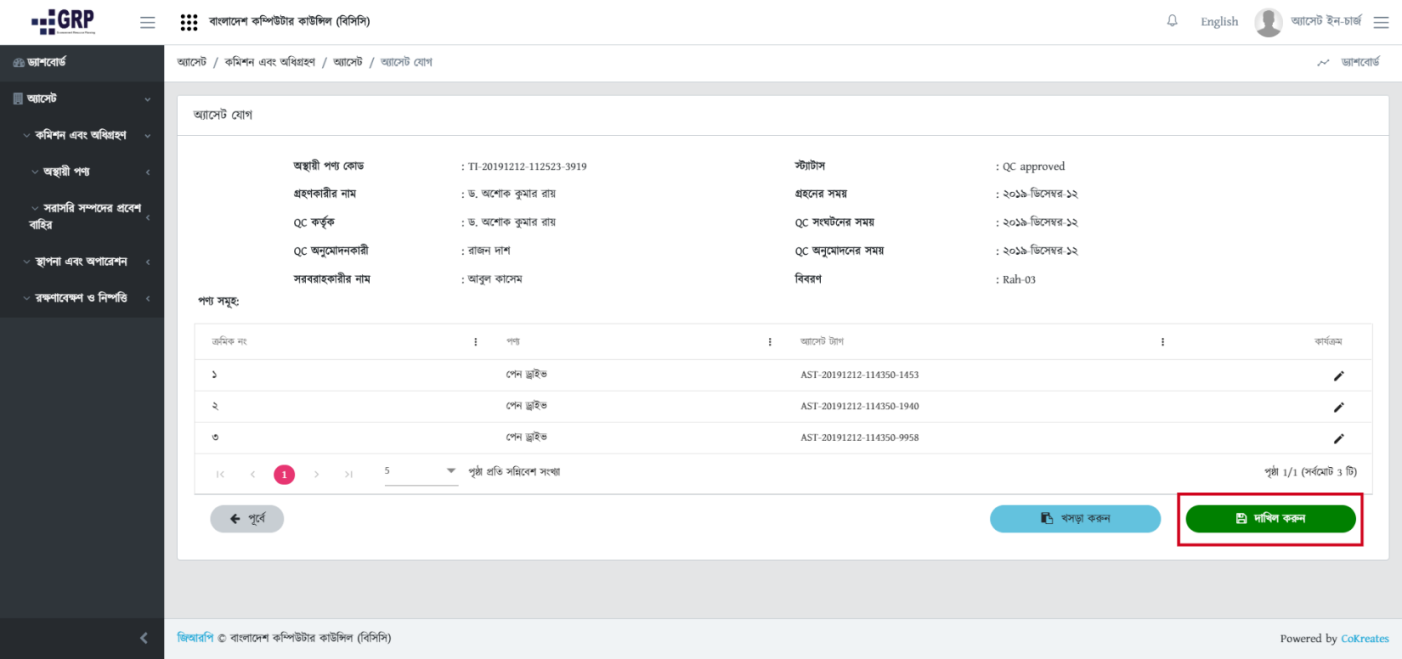The image size is (1402, 659).
Task: Click pencil icon for asset AST-20191212-114350-1940
Action: pos(1338,407)
